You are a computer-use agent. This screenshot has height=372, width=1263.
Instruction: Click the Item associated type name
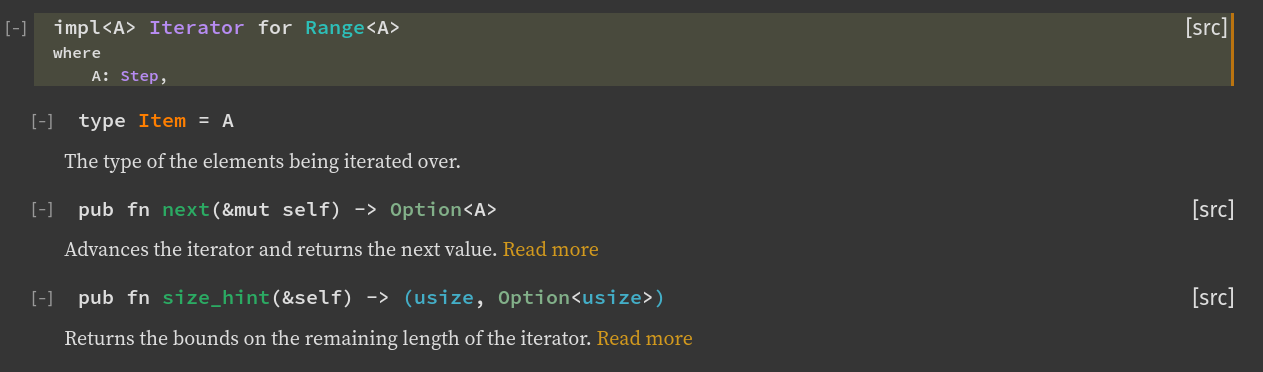coord(162,121)
